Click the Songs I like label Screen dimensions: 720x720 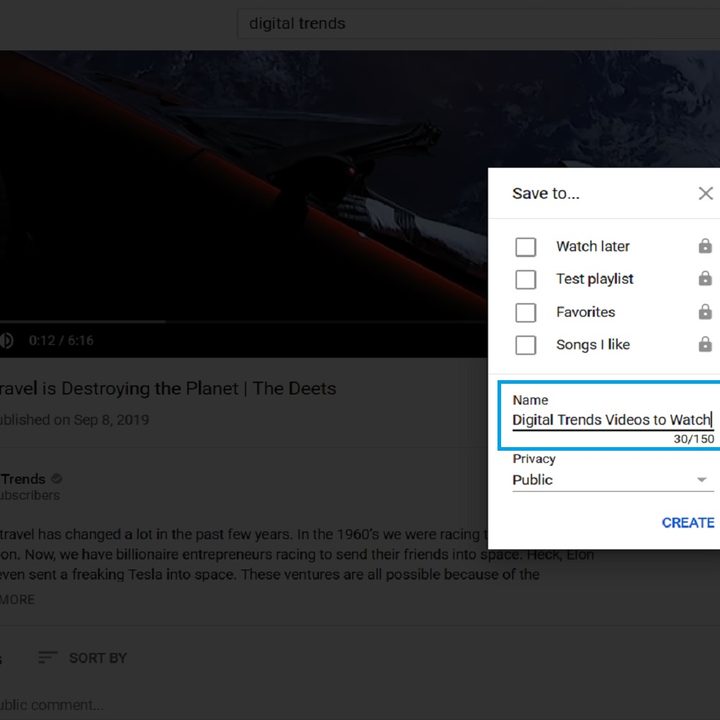[x=593, y=345]
